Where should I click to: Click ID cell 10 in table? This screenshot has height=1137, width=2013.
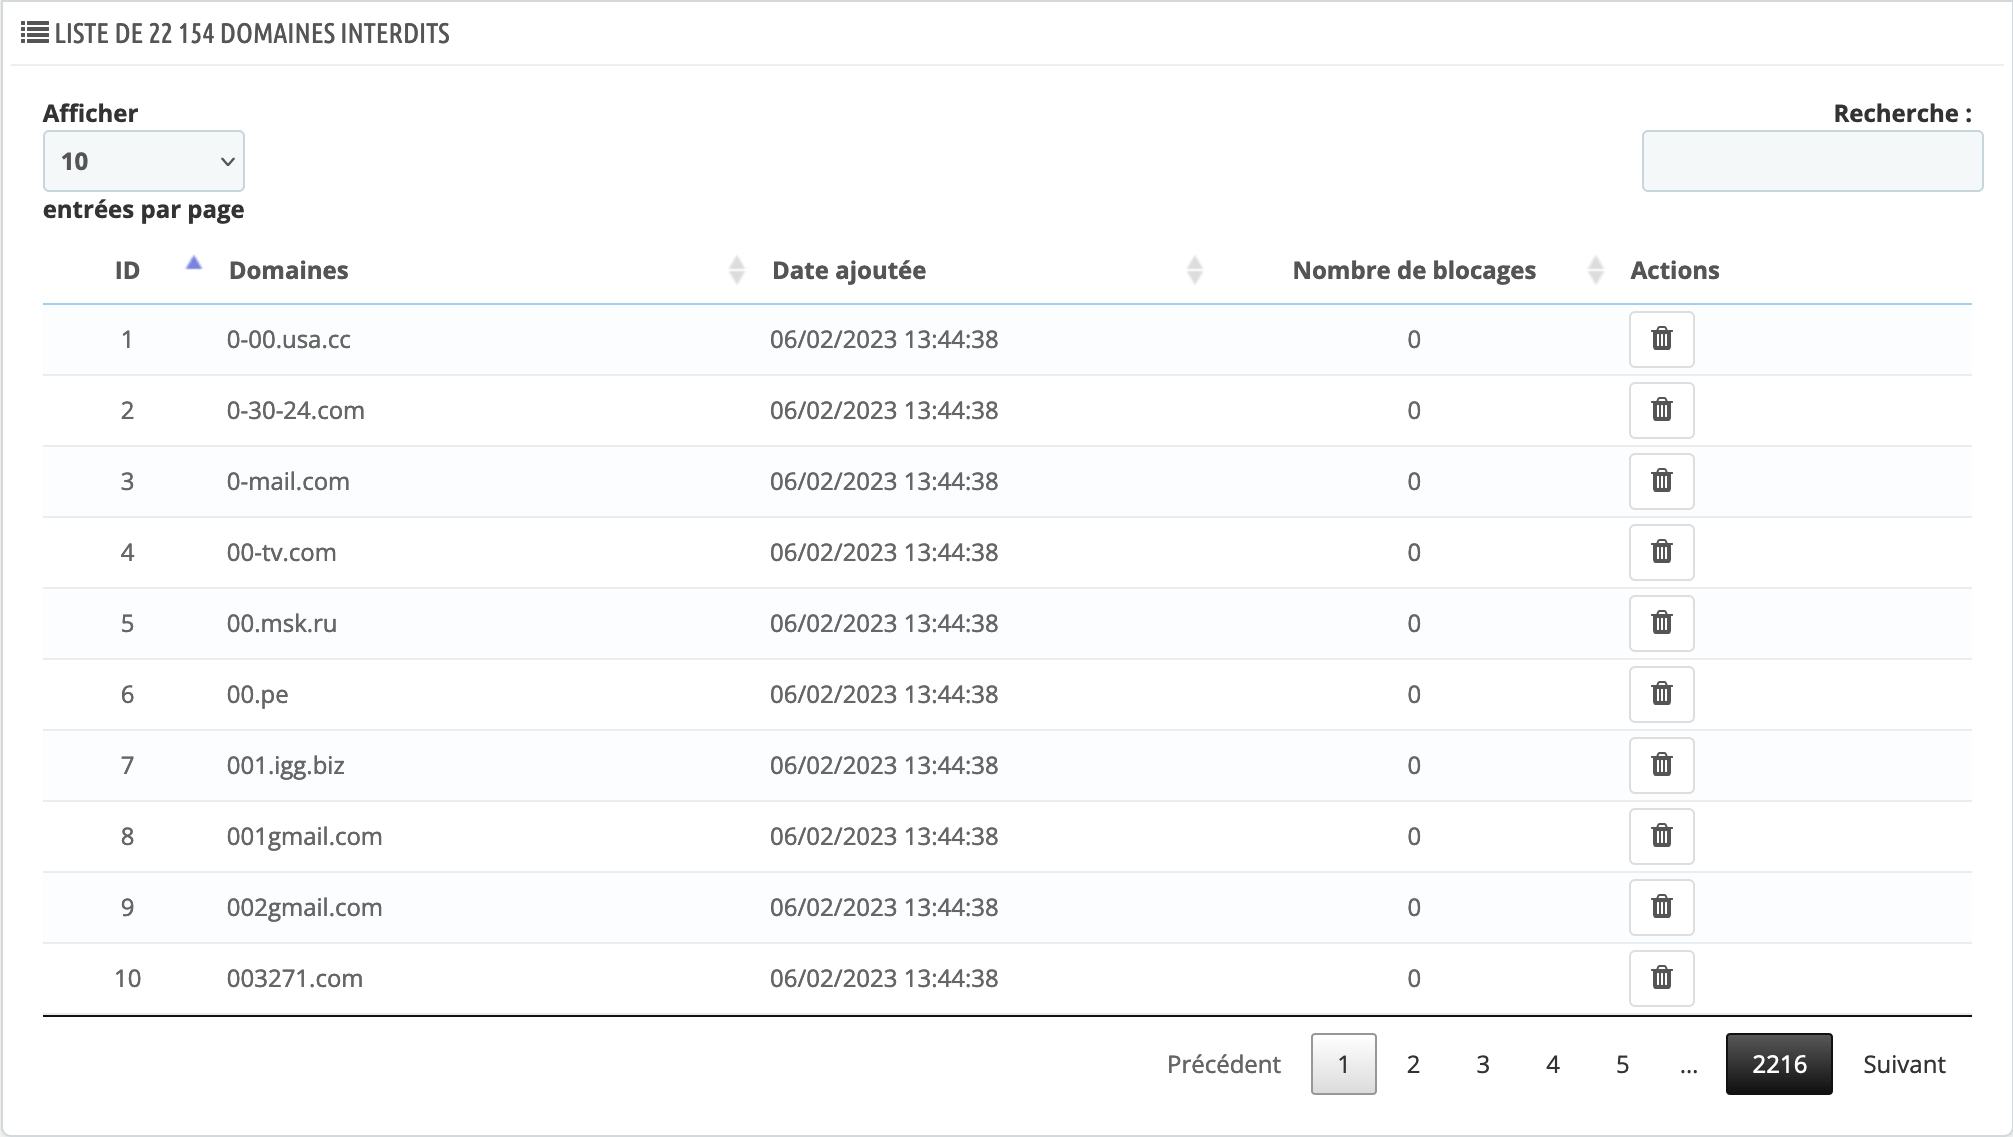[x=127, y=978]
